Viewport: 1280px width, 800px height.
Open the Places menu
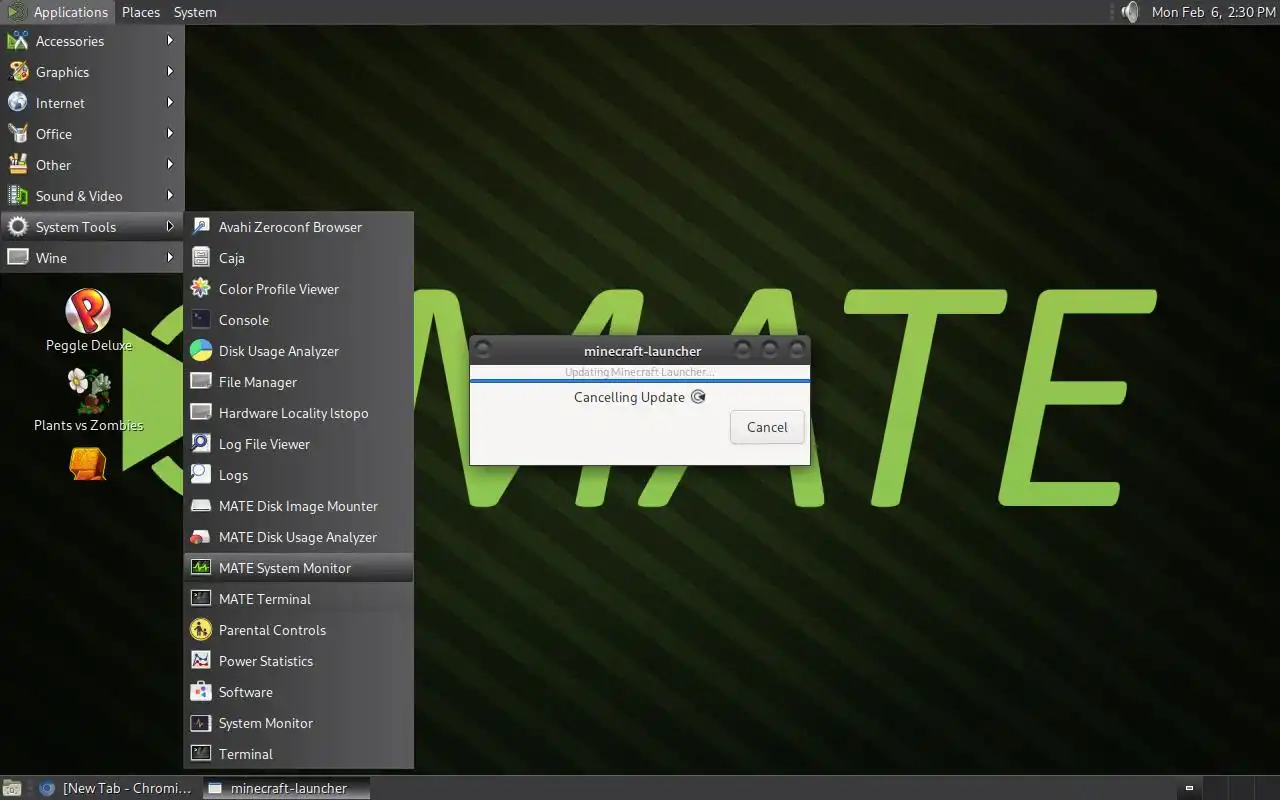[x=141, y=12]
